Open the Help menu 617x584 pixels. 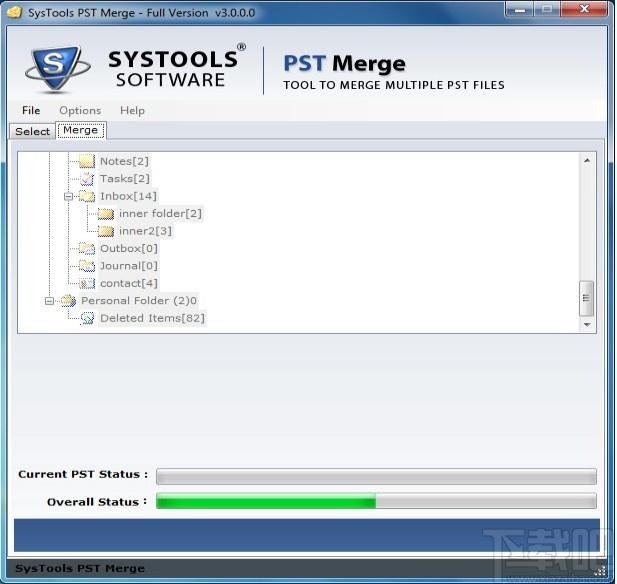click(x=132, y=111)
